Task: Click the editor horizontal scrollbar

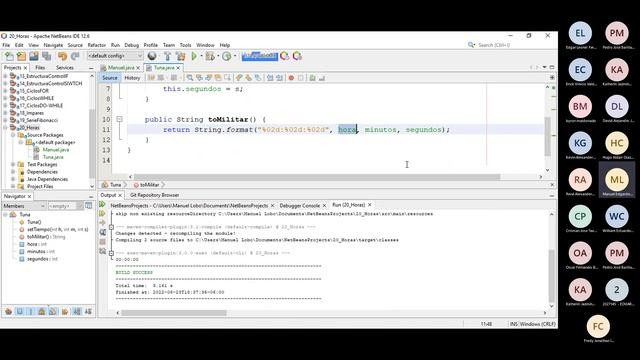Action: click(x=317, y=177)
